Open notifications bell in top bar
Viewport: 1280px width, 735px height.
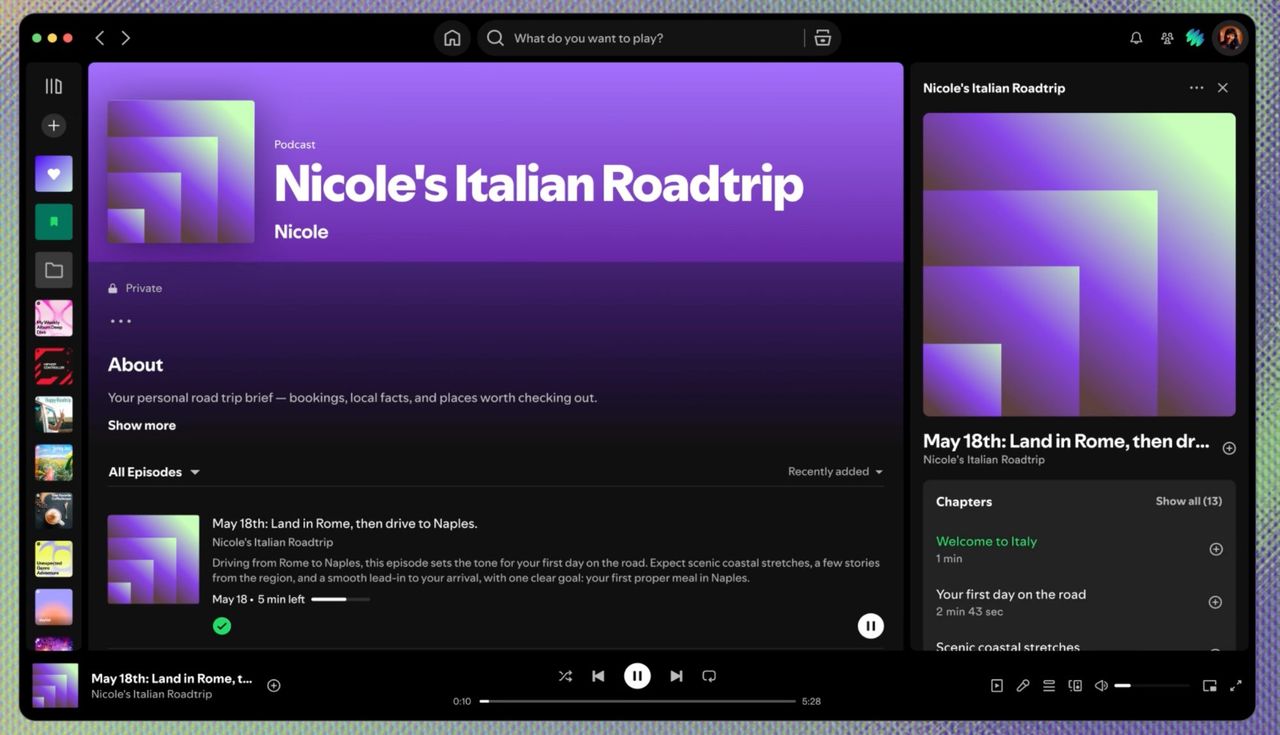tap(1136, 38)
